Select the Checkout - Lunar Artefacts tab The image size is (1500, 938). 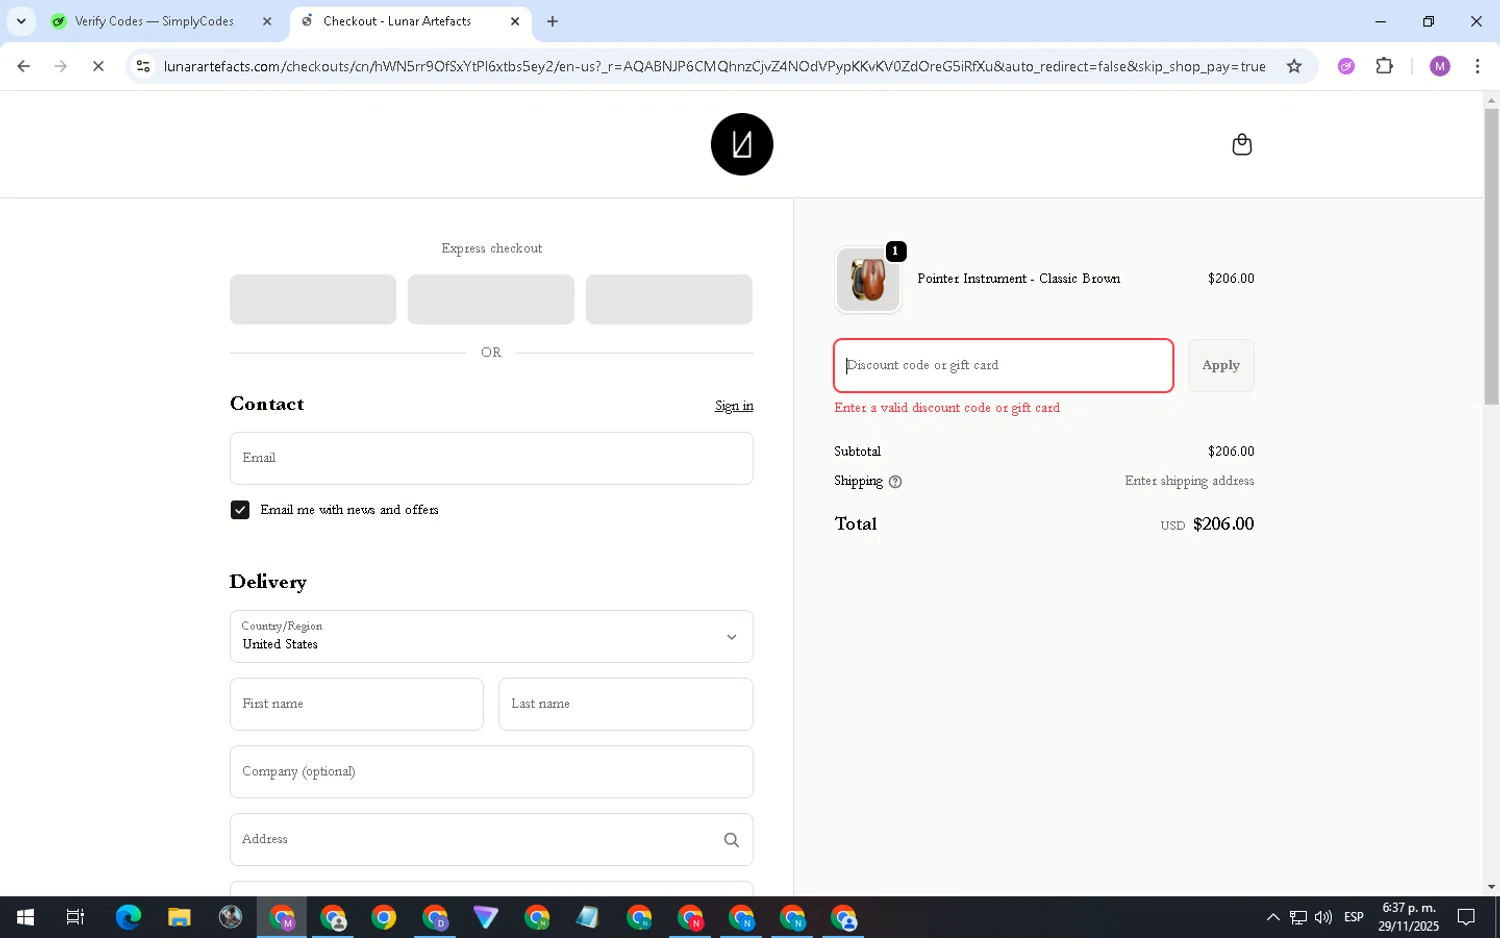[397, 21]
